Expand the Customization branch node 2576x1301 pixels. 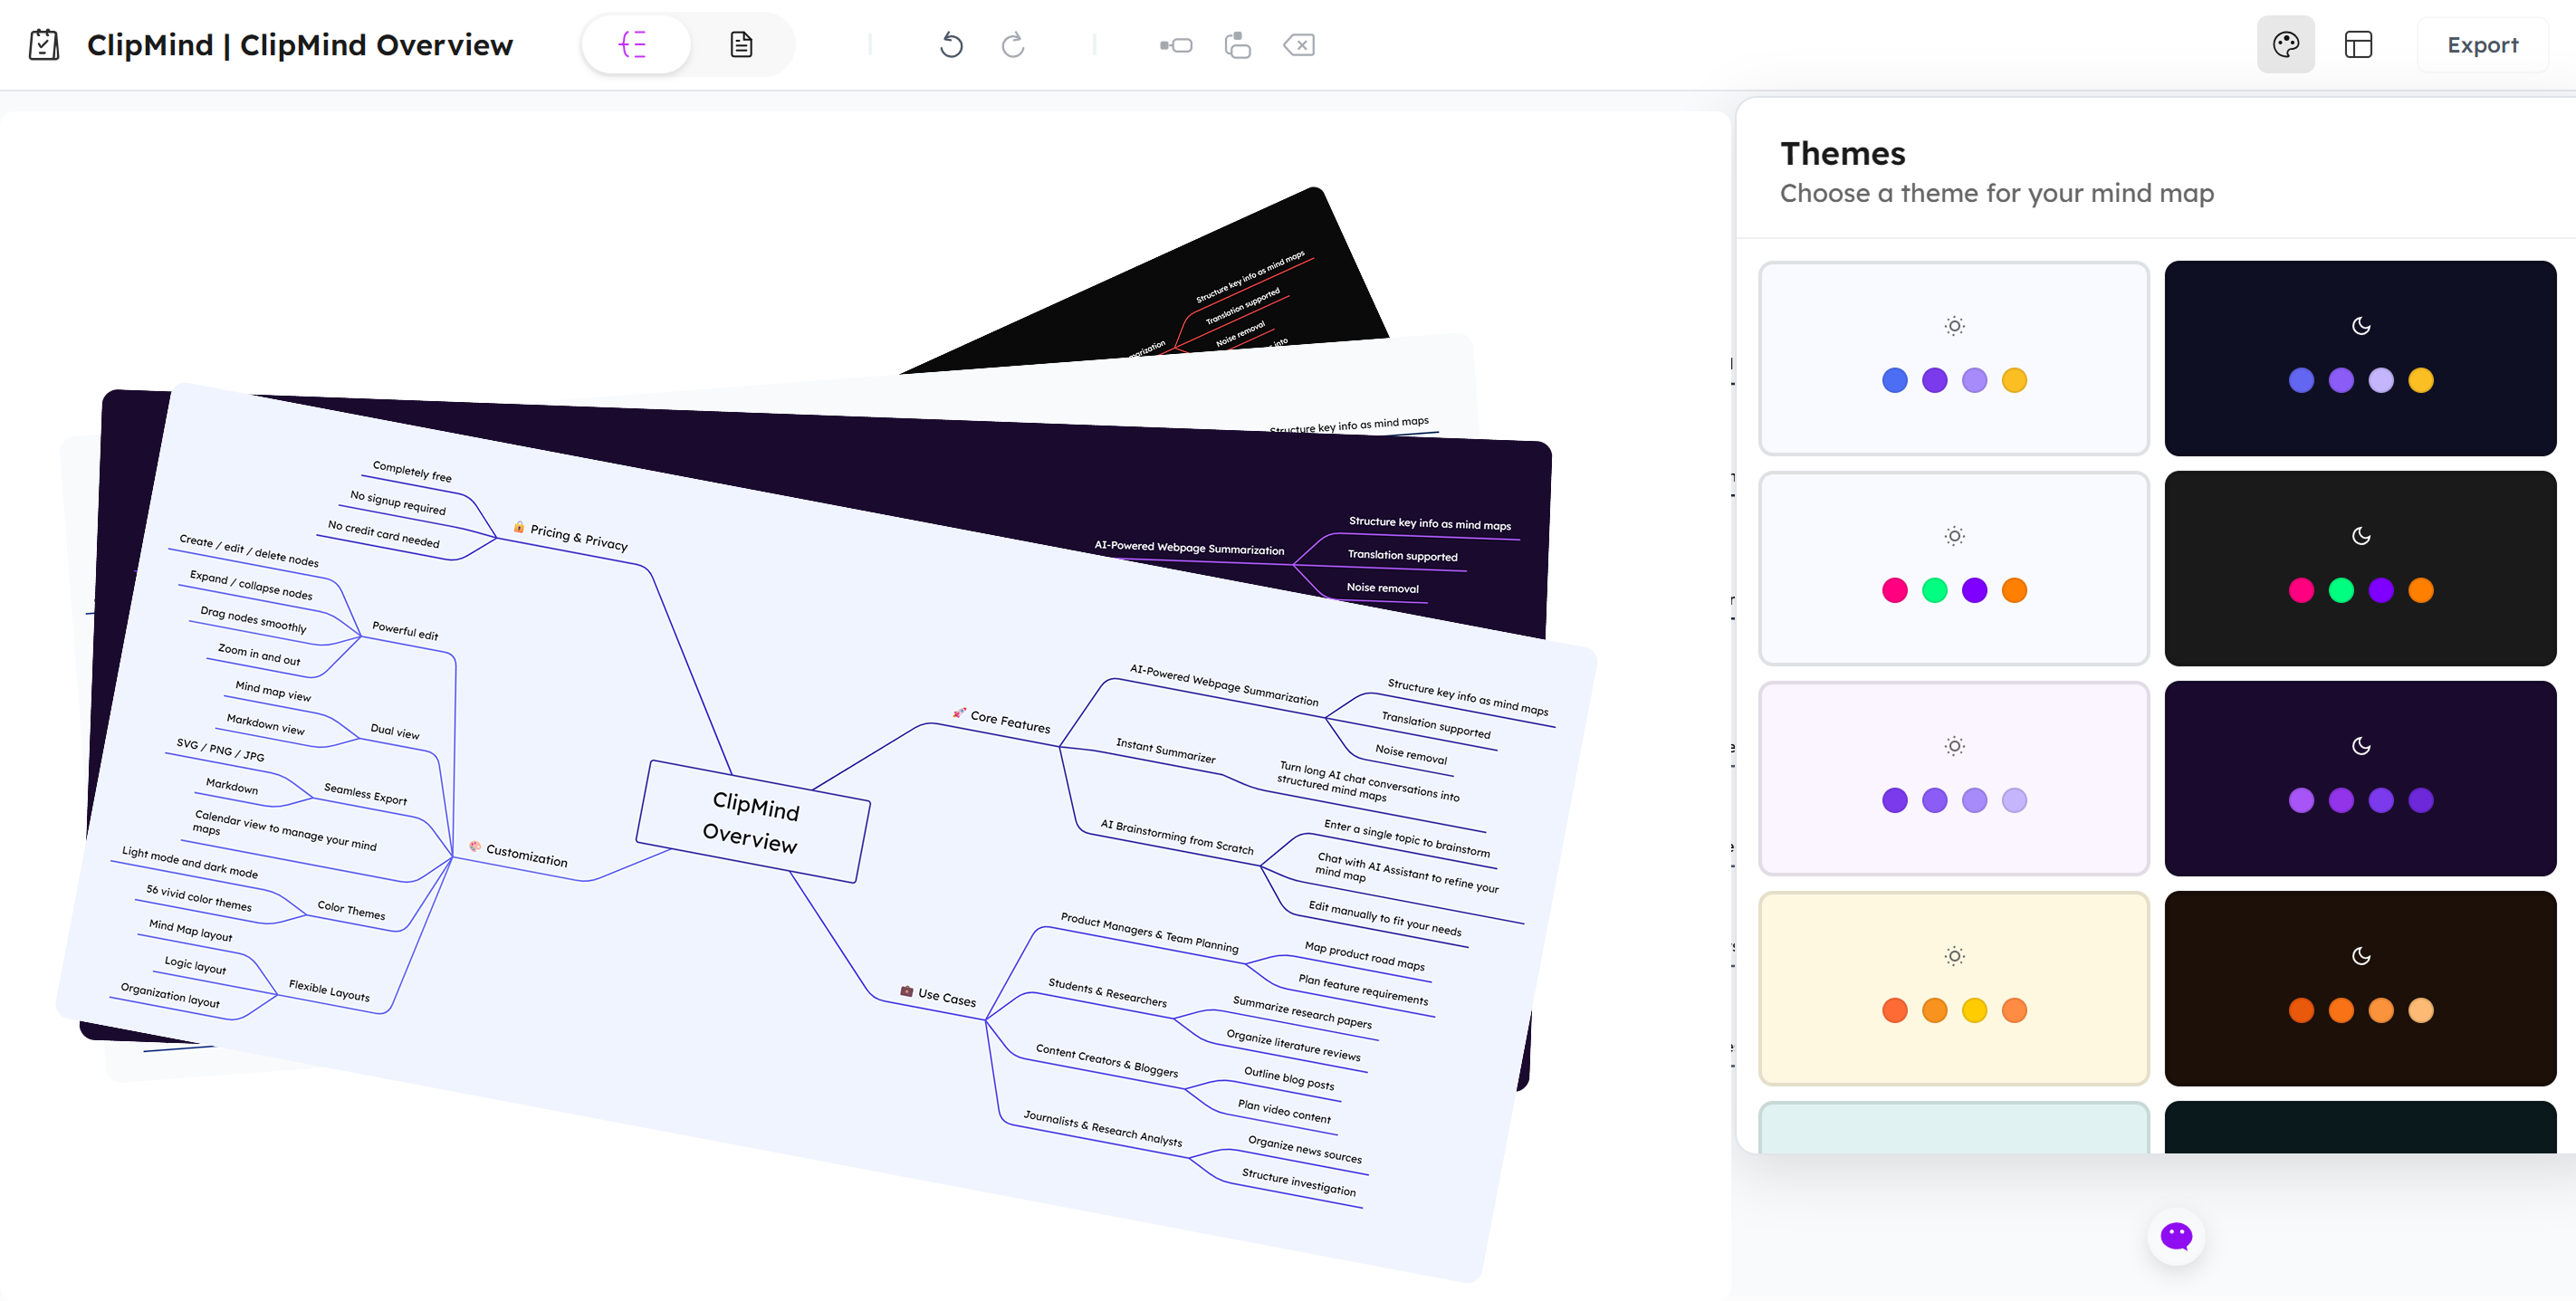524,858
